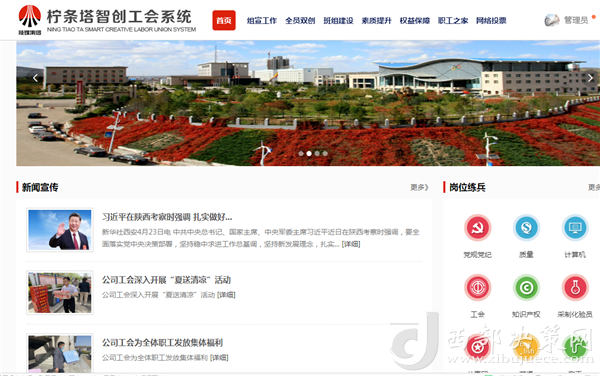This screenshot has height=376, width=600.
Task: Click the 柠条塔 company logo
Action: point(30,20)
